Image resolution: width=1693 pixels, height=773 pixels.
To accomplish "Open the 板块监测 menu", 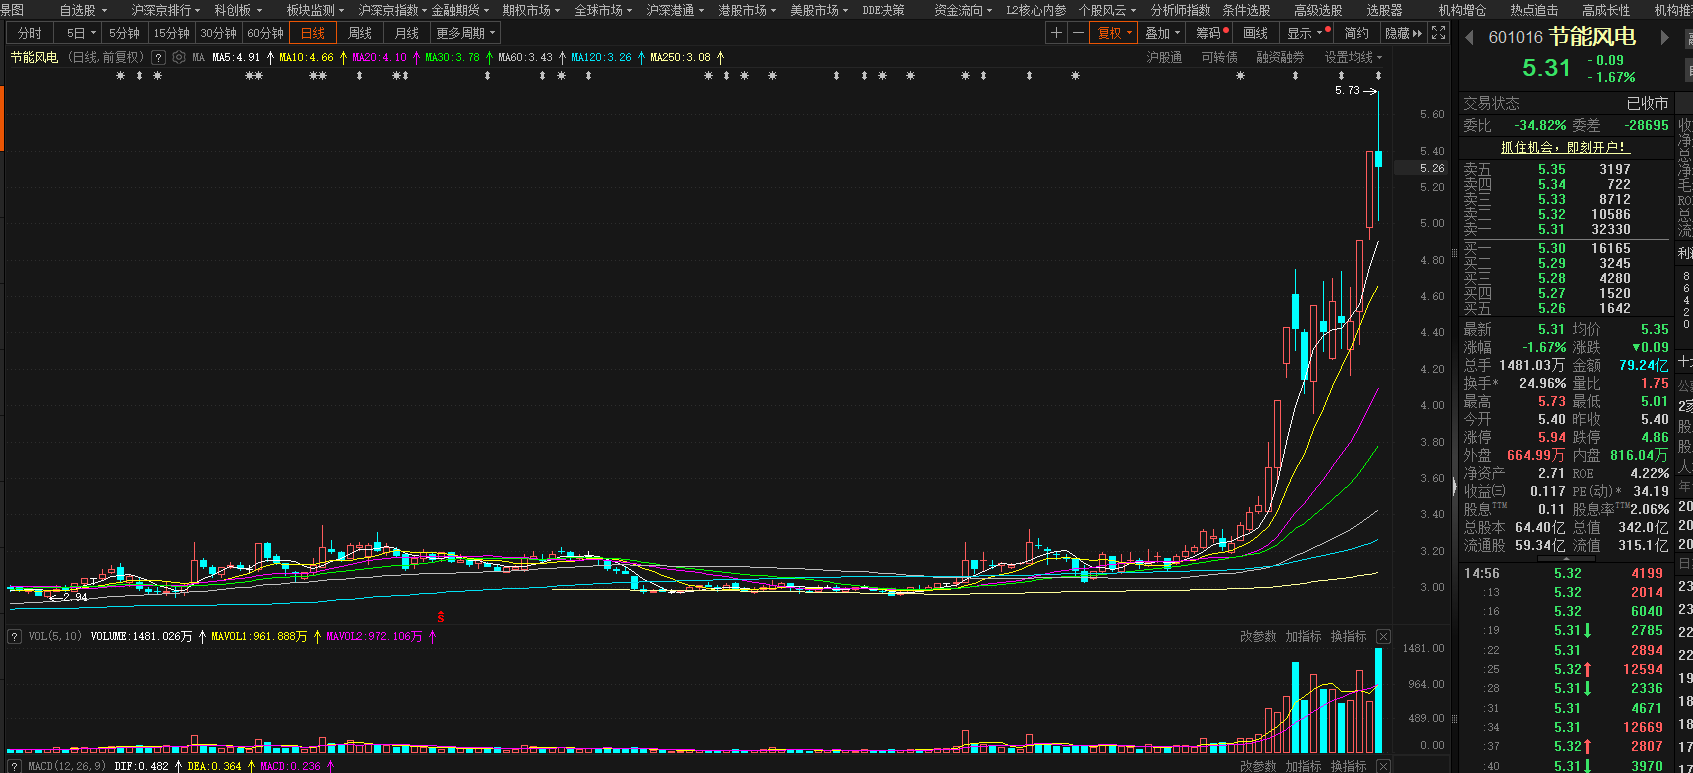I will click(315, 10).
